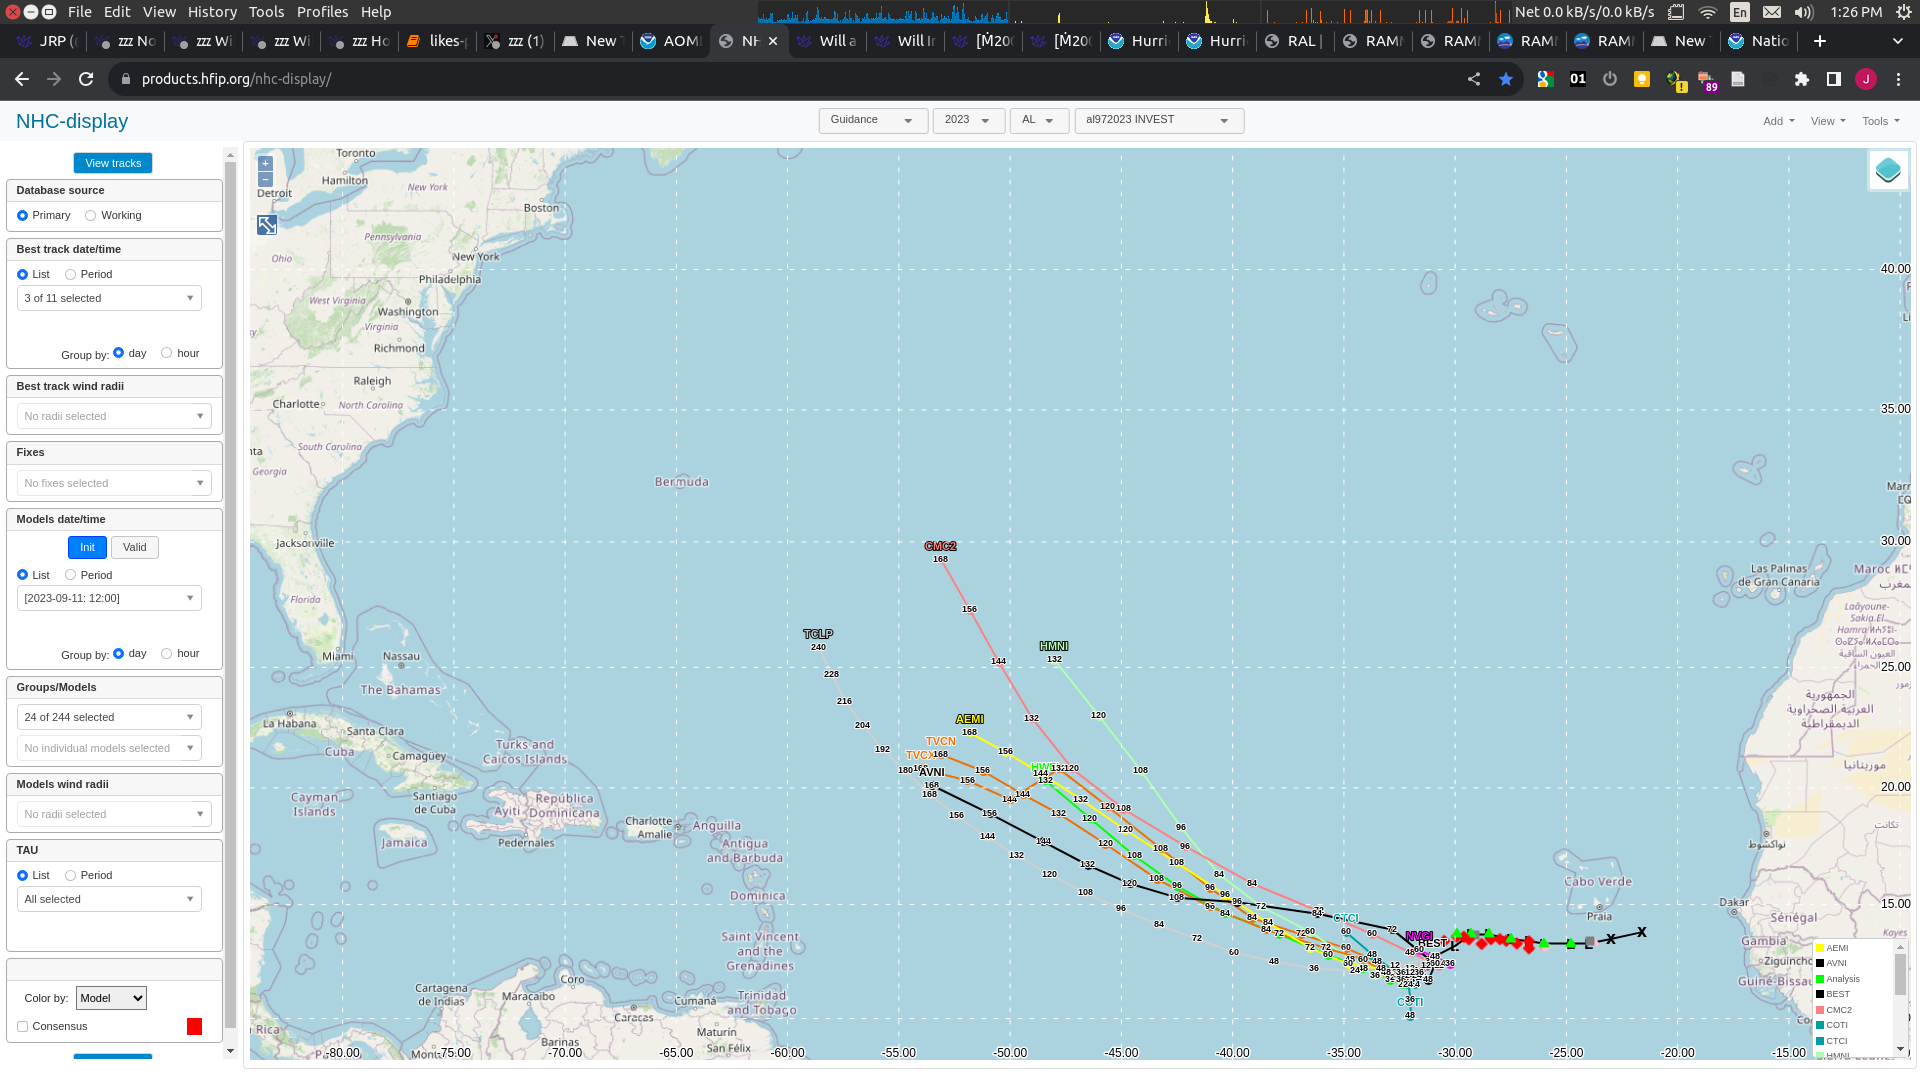Open the yellow lightbulb Keep extension
Screen dimensions: 1920x1080
[1642, 79]
